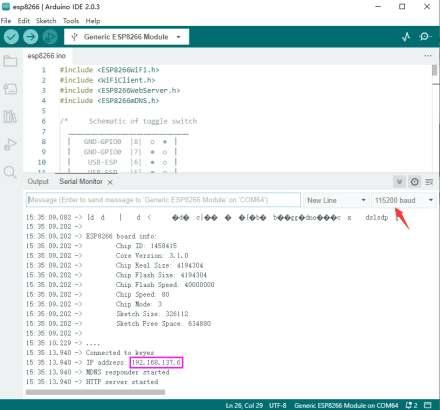Click the serial message input field
The image size is (440, 410).
coord(163,200)
